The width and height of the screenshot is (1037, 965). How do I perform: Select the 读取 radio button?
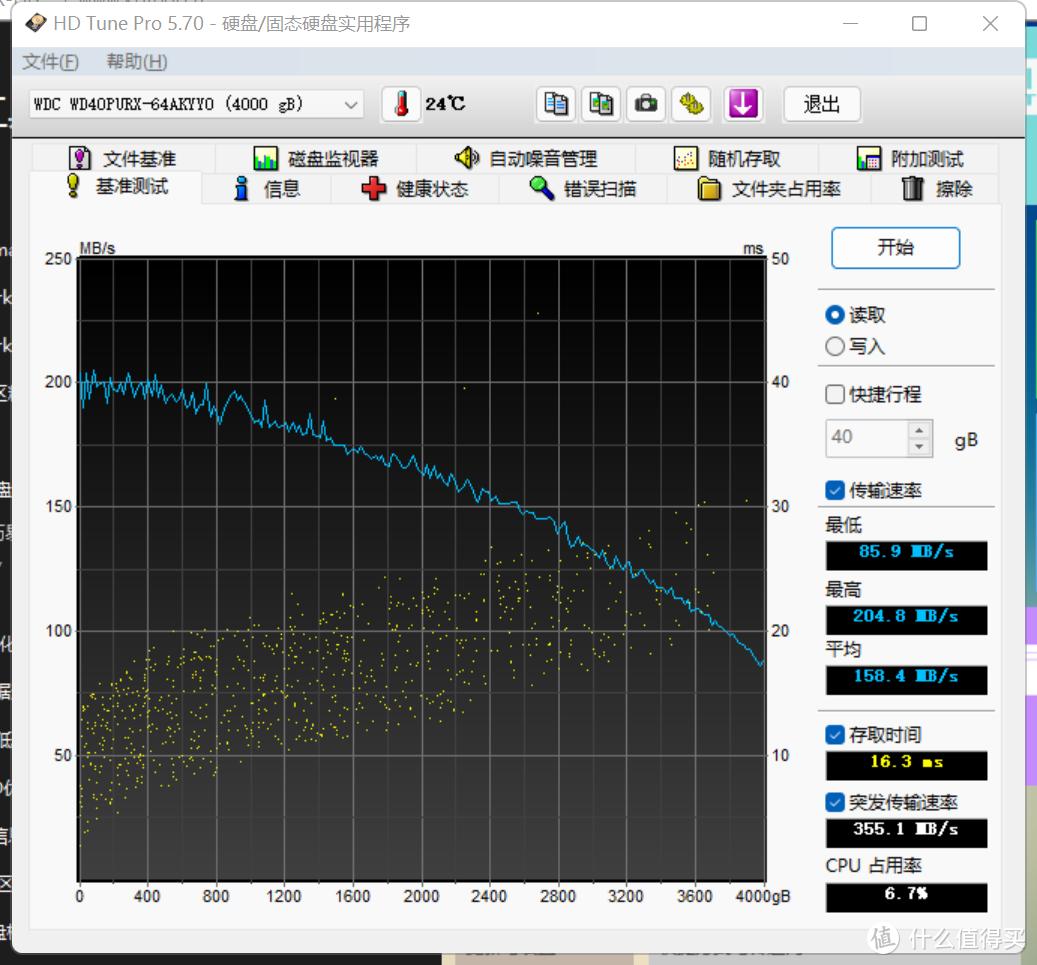click(835, 315)
